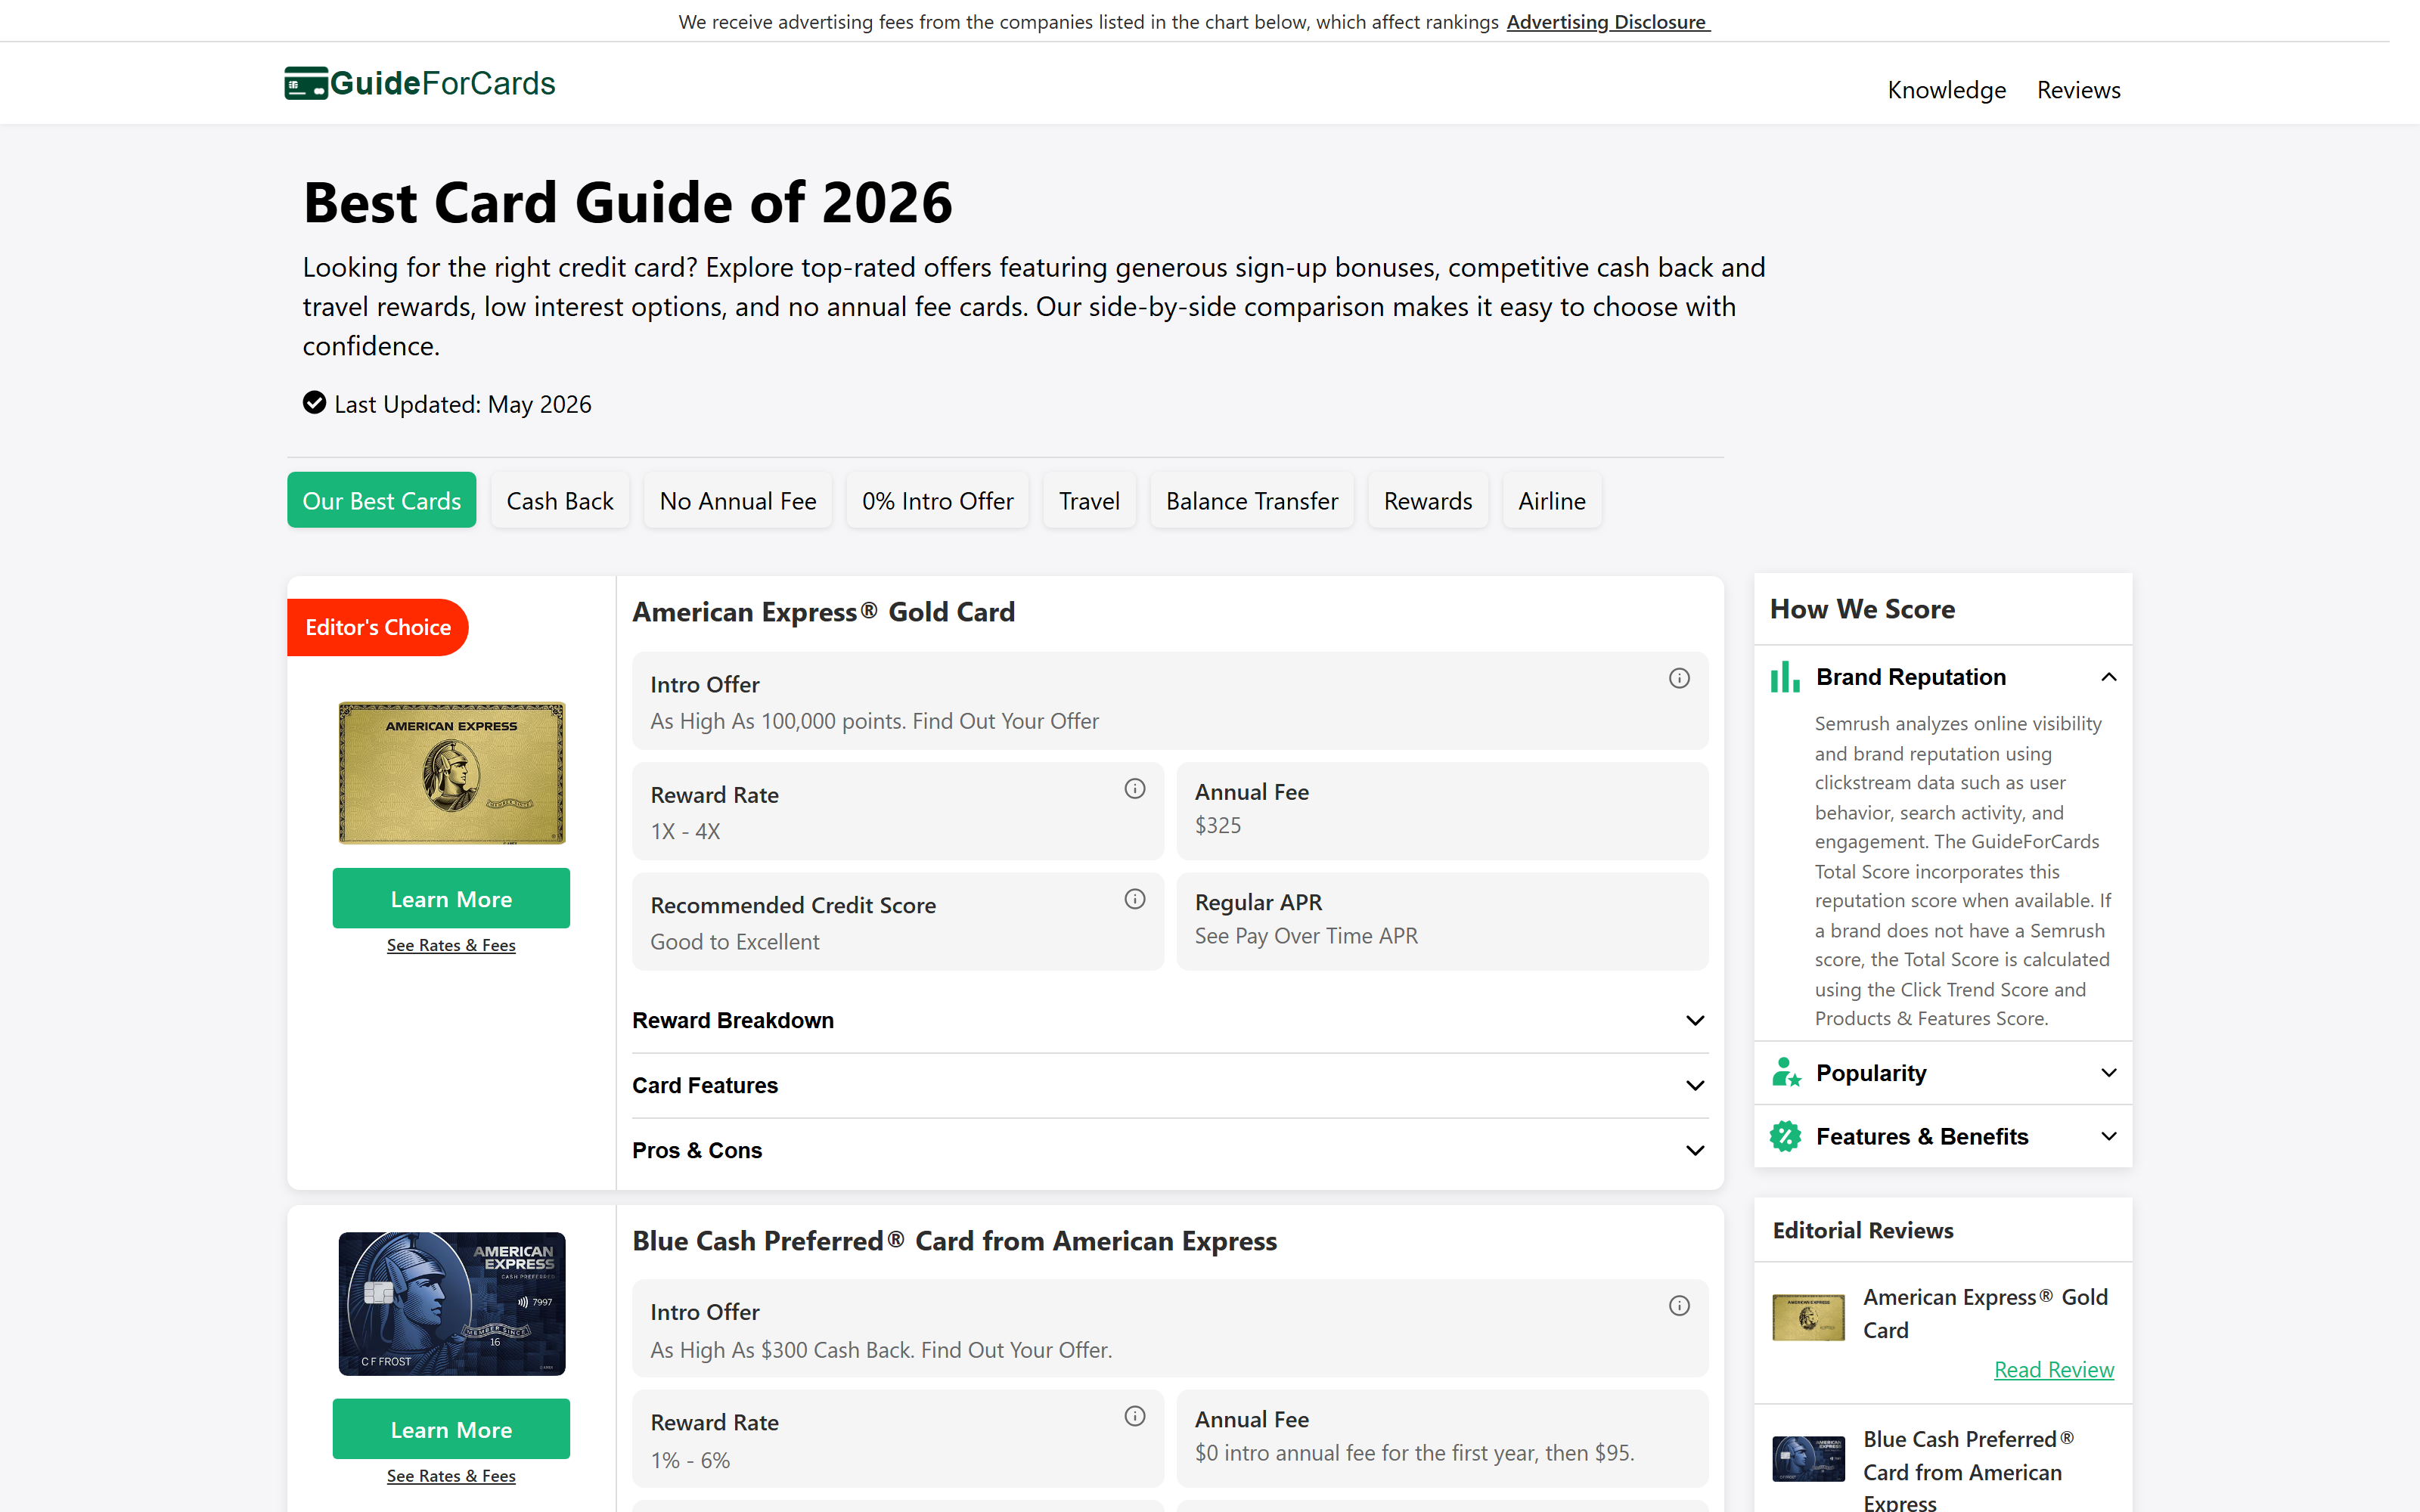
Task: Expand the Card Features section
Action: pyautogui.click(x=1170, y=1085)
